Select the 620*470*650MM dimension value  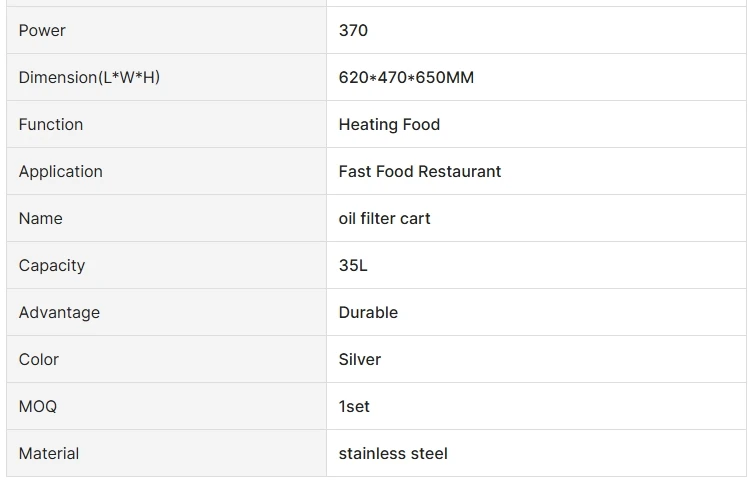click(406, 77)
